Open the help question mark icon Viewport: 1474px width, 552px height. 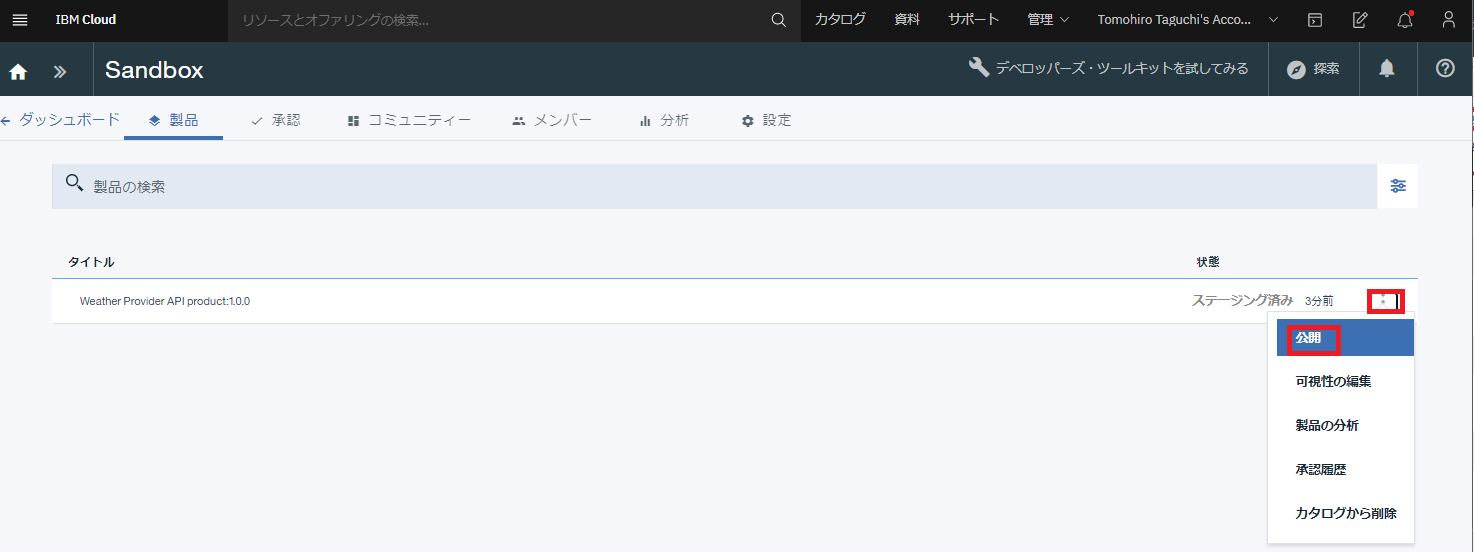(1445, 69)
